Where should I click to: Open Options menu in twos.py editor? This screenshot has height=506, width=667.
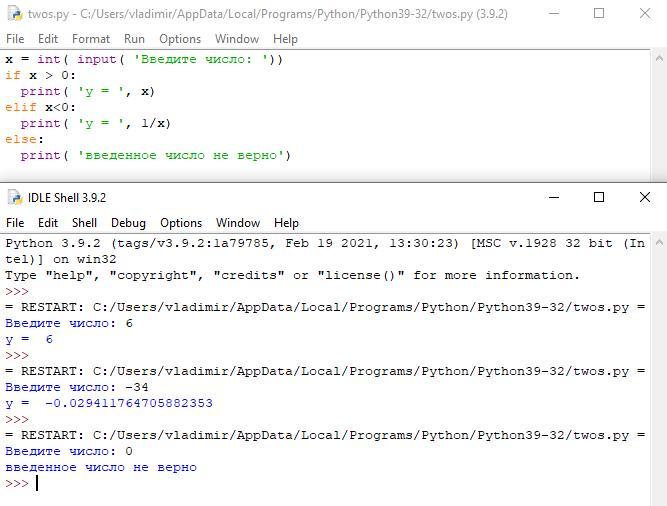[180, 39]
